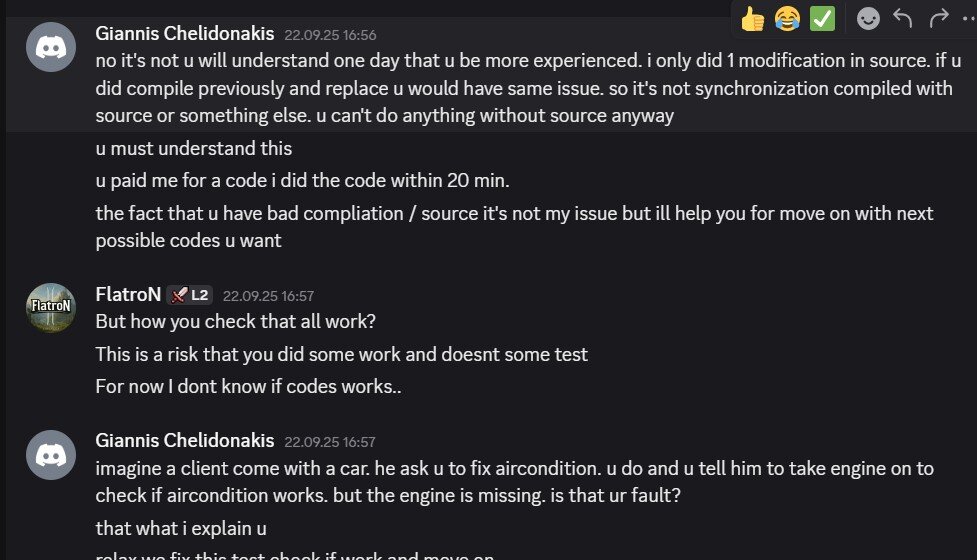React with the green check mark emoji

[x=822, y=19]
